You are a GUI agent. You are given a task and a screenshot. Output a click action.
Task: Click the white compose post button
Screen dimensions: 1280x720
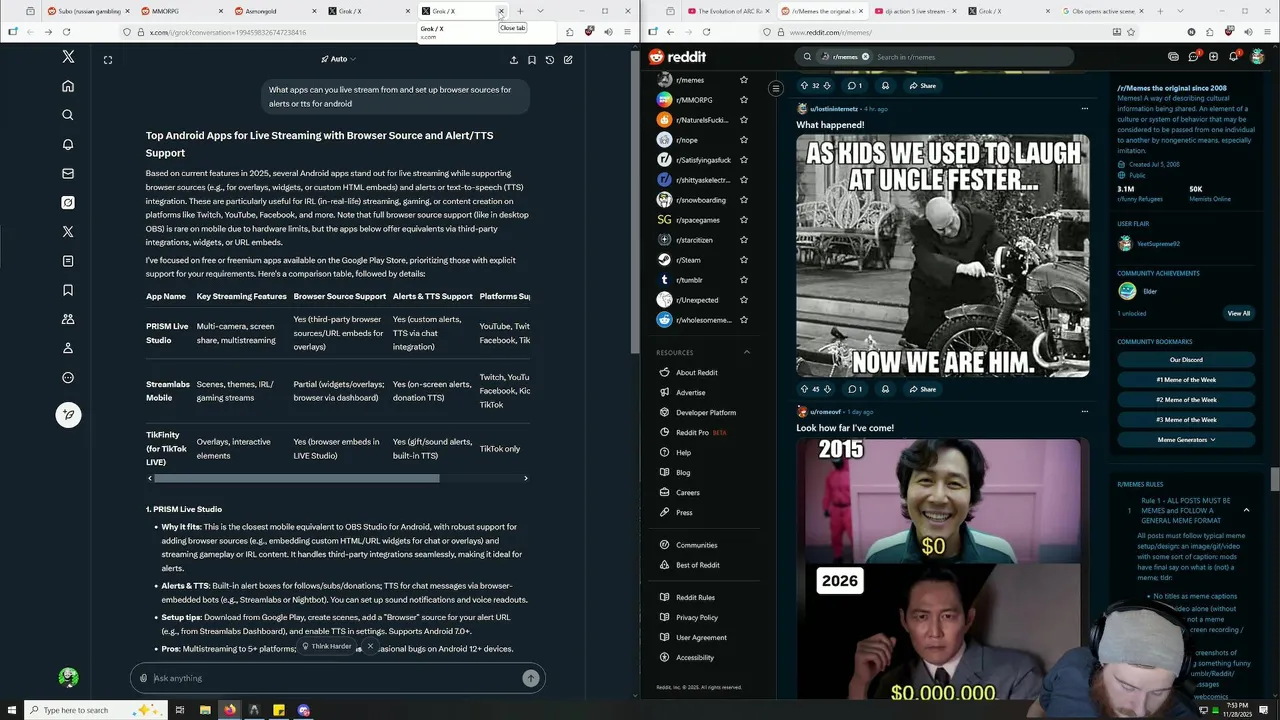pyautogui.click(x=68, y=414)
